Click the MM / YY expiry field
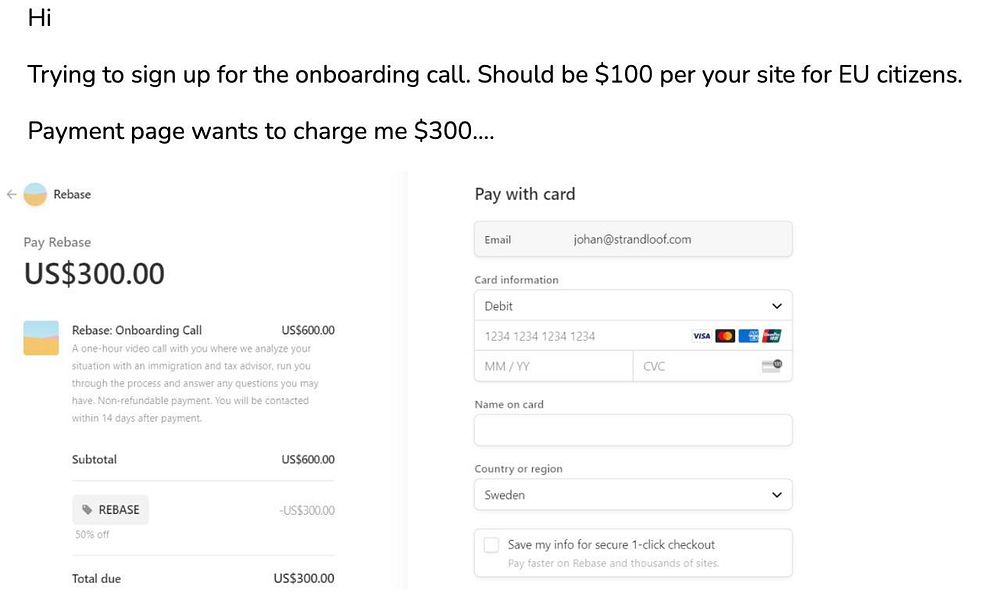 tap(553, 366)
